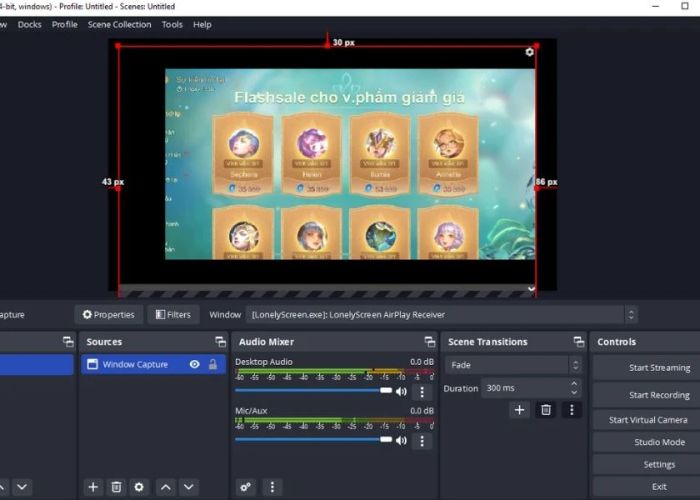Click the preview canvas game thumbnail

click(350, 164)
